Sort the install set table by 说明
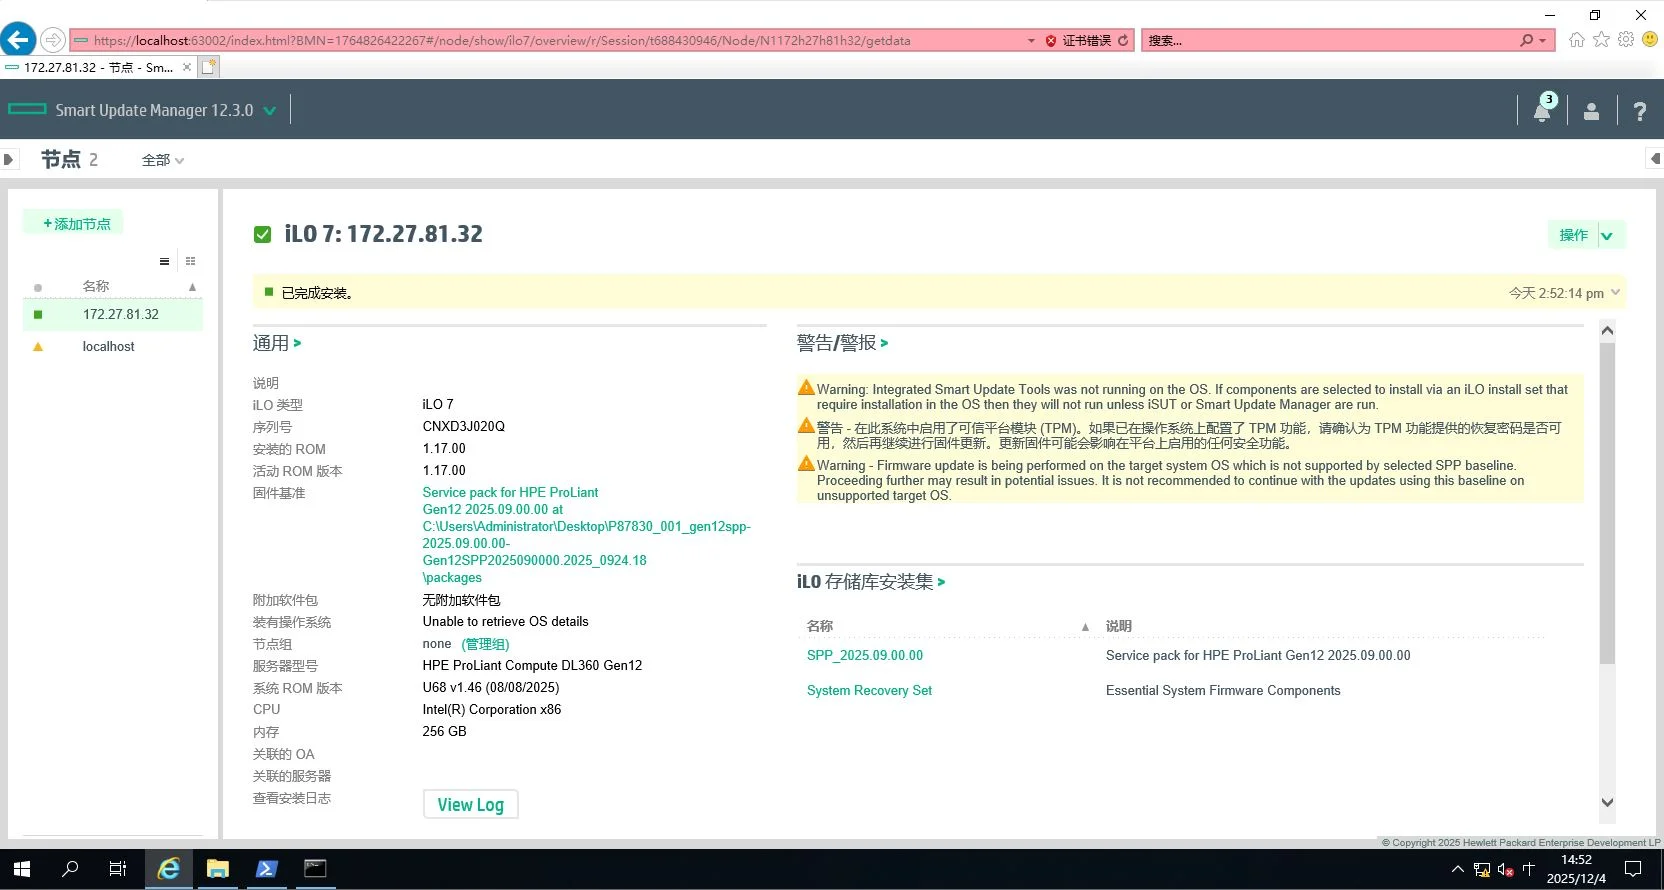 tap(1119, 626)
